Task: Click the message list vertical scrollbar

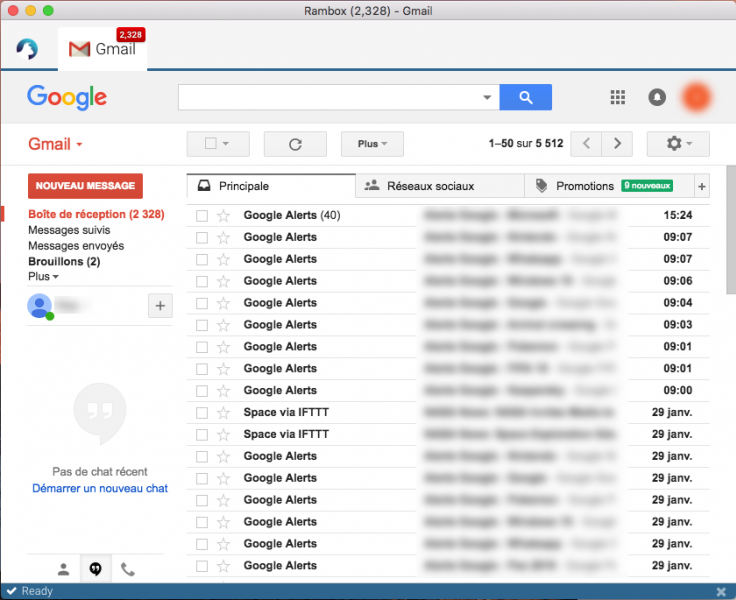Action: tap(731, 230)
